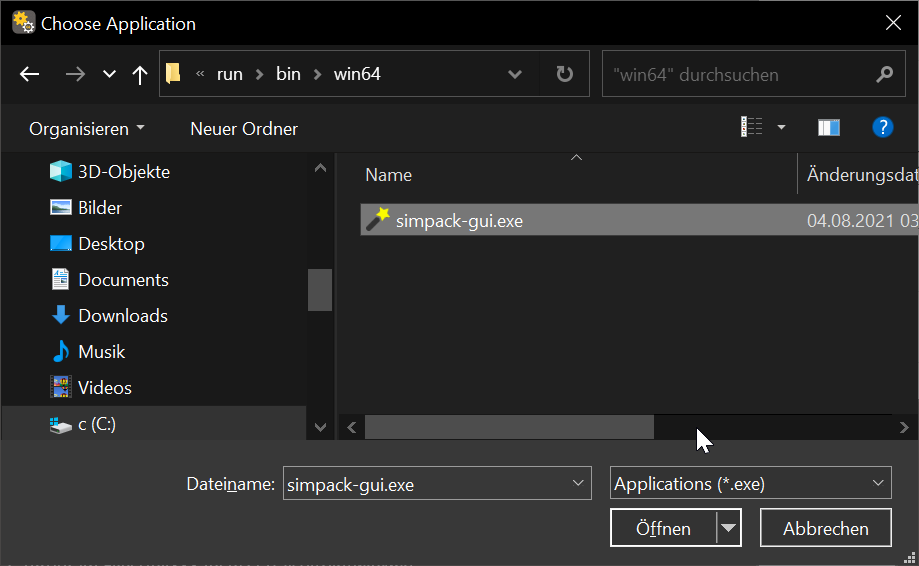The height and width of the screenshot is (566, 919).
Task: Select win64 in the address path
Action: [x=357, y=74]
